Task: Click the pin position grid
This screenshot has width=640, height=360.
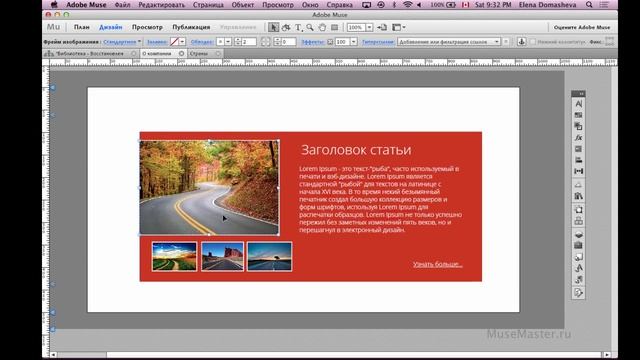Action: tap(609, 42)
